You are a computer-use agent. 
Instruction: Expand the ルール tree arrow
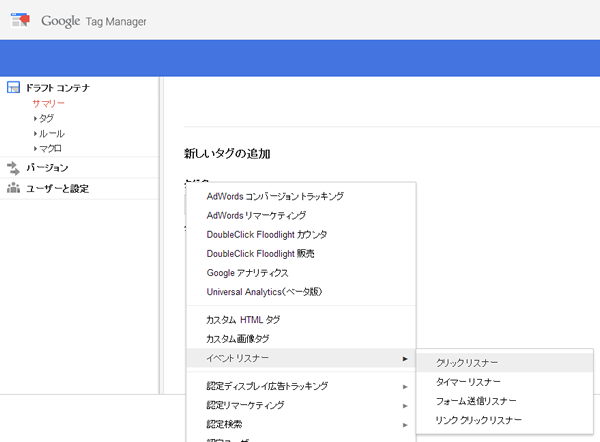35,134
